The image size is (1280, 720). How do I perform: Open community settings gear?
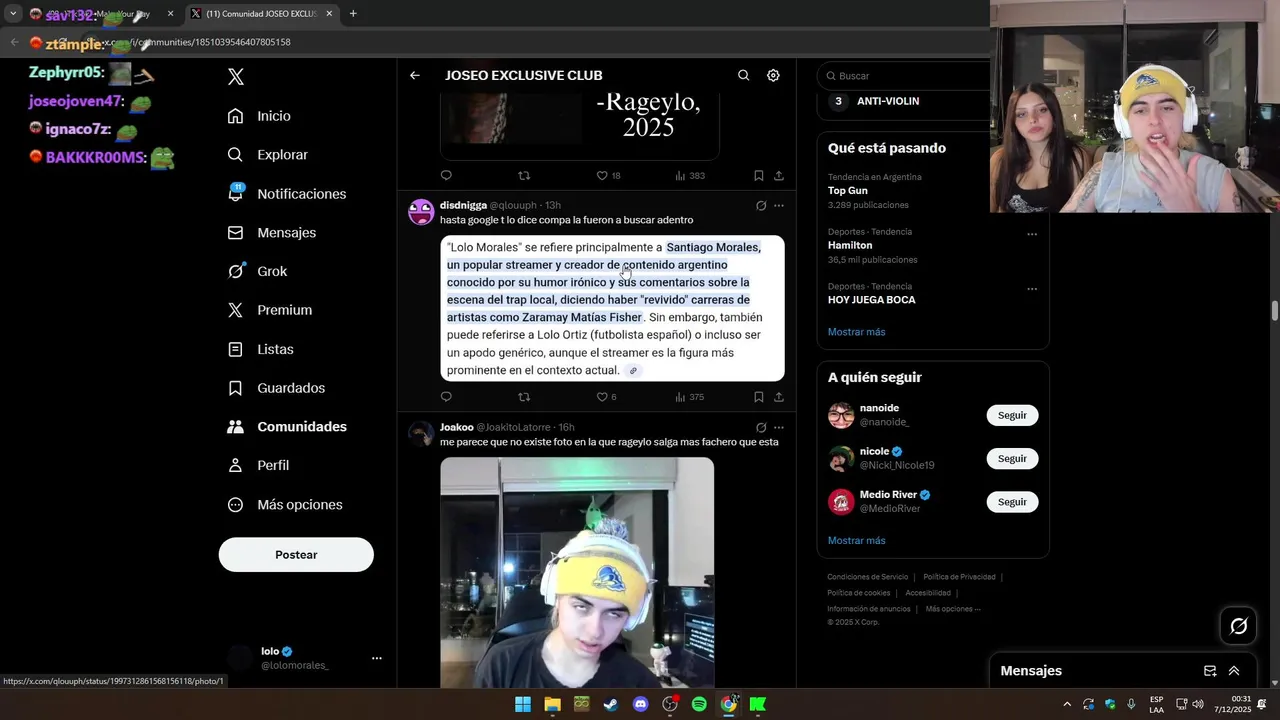tap(773, 75)
